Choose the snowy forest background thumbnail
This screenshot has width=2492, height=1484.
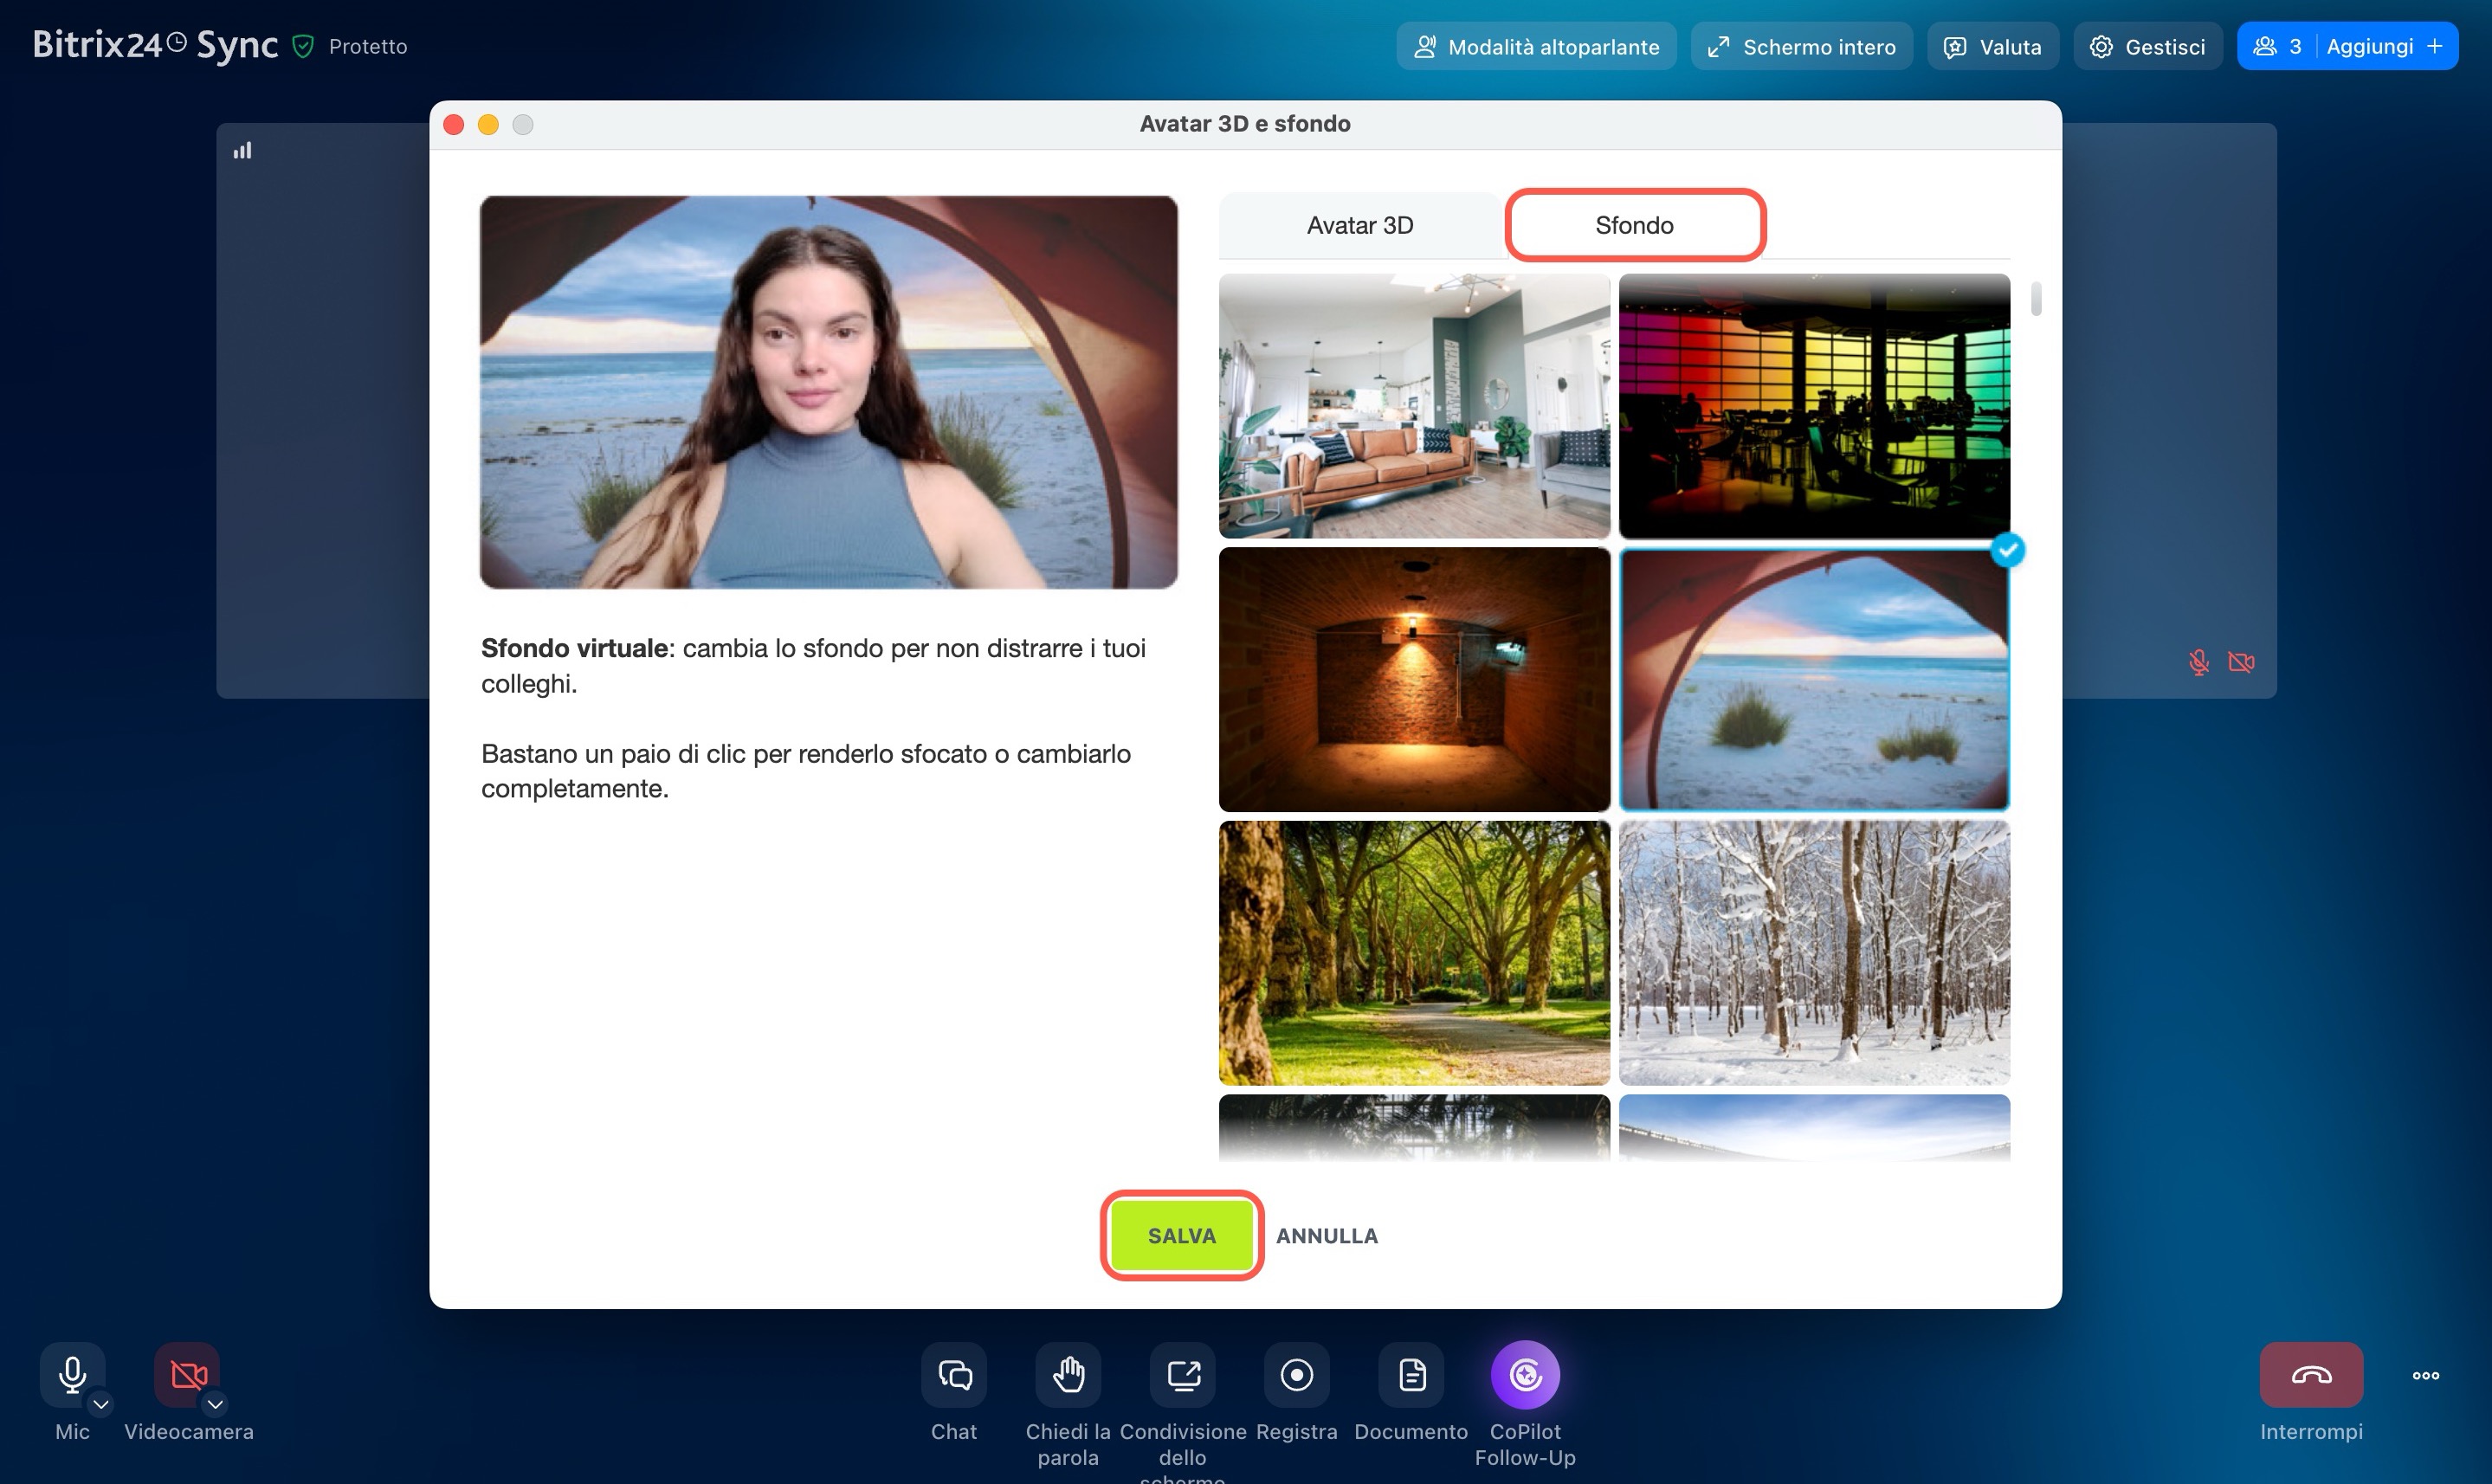(1813, 952)
